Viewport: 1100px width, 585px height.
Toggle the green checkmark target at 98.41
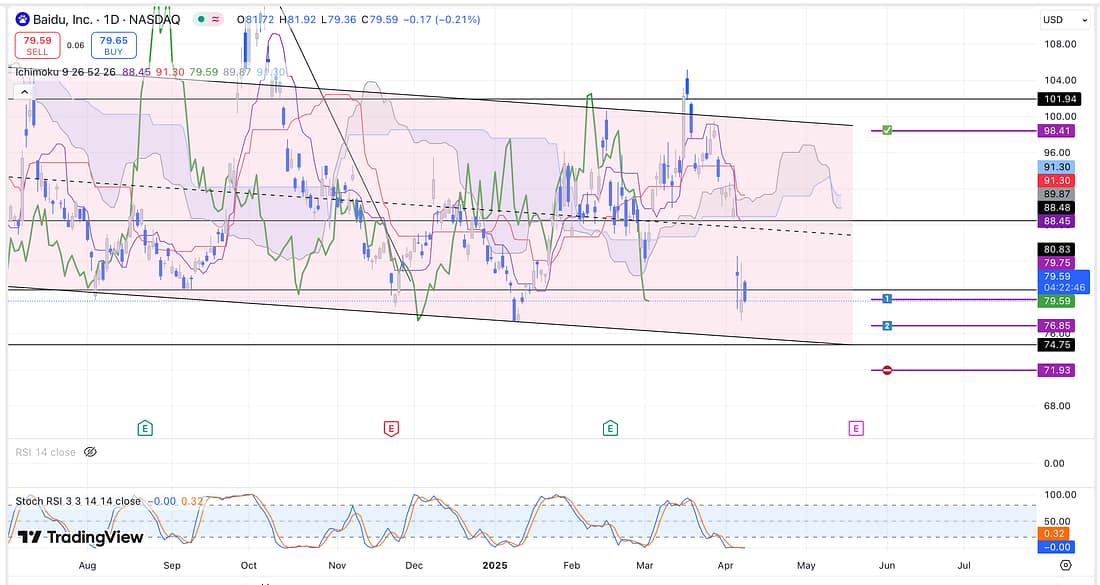[887, 131]
